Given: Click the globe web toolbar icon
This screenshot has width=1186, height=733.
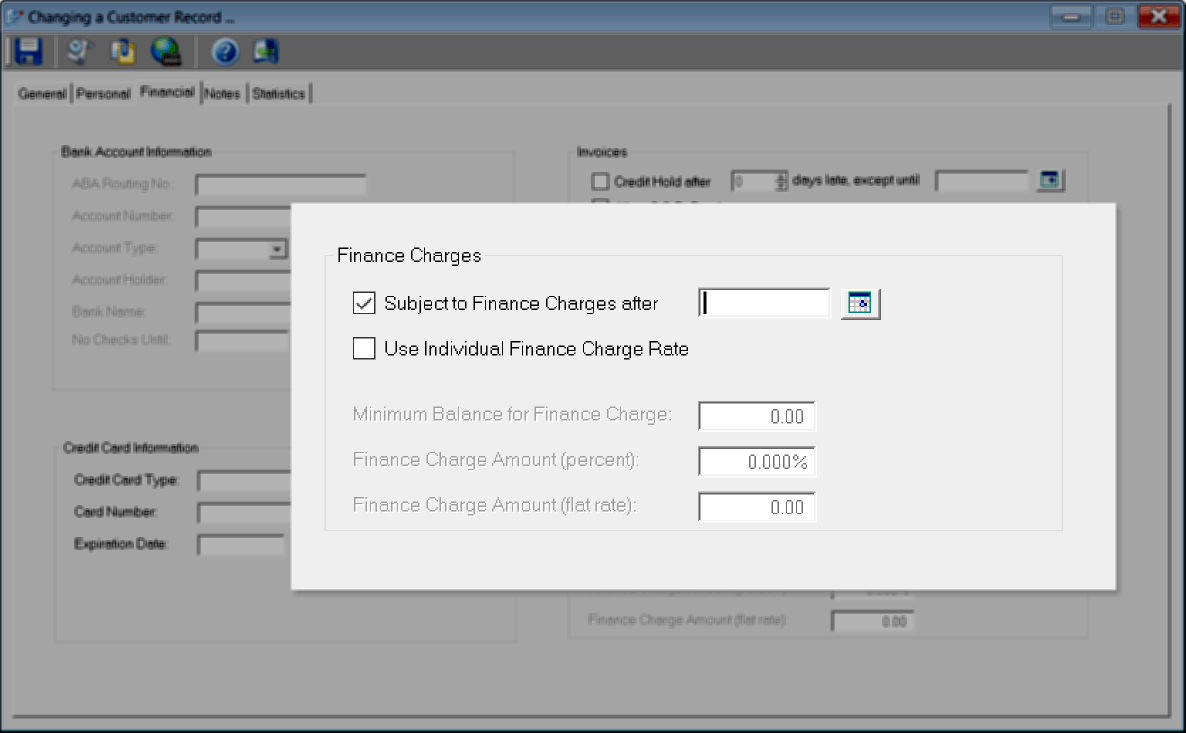Looking at the screenshot, I should coord(166,51).
